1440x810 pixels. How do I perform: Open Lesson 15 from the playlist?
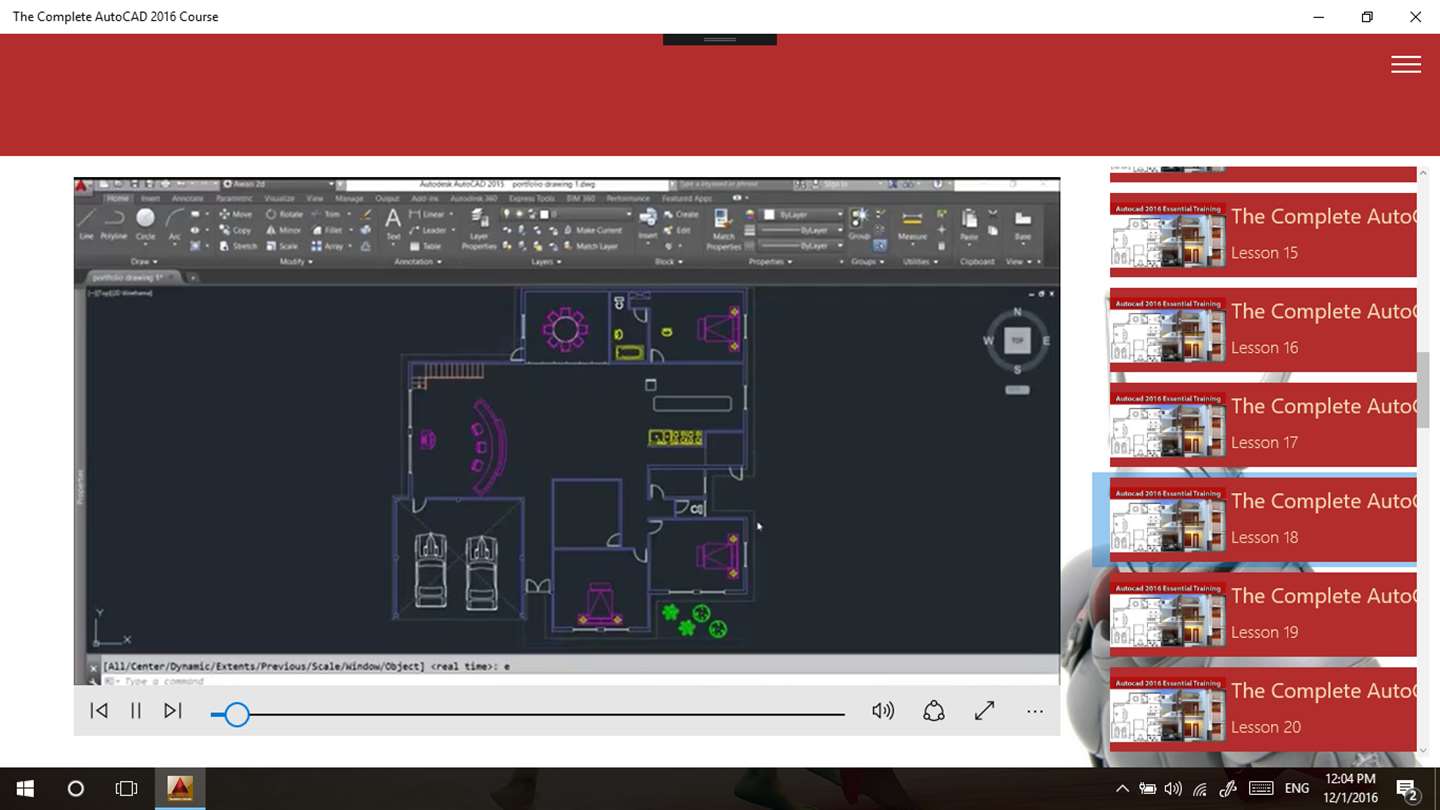[1263, 235]
